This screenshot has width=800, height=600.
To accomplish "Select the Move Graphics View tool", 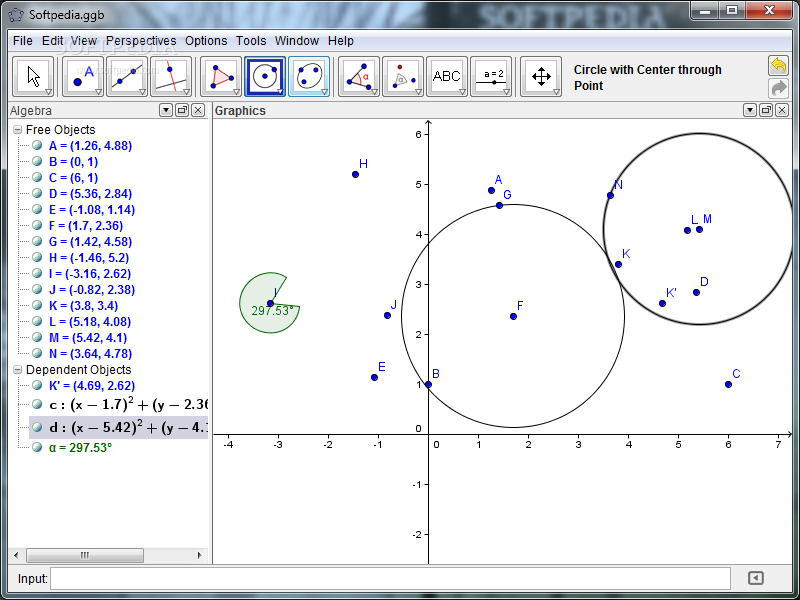I will [x=541, y=77].
